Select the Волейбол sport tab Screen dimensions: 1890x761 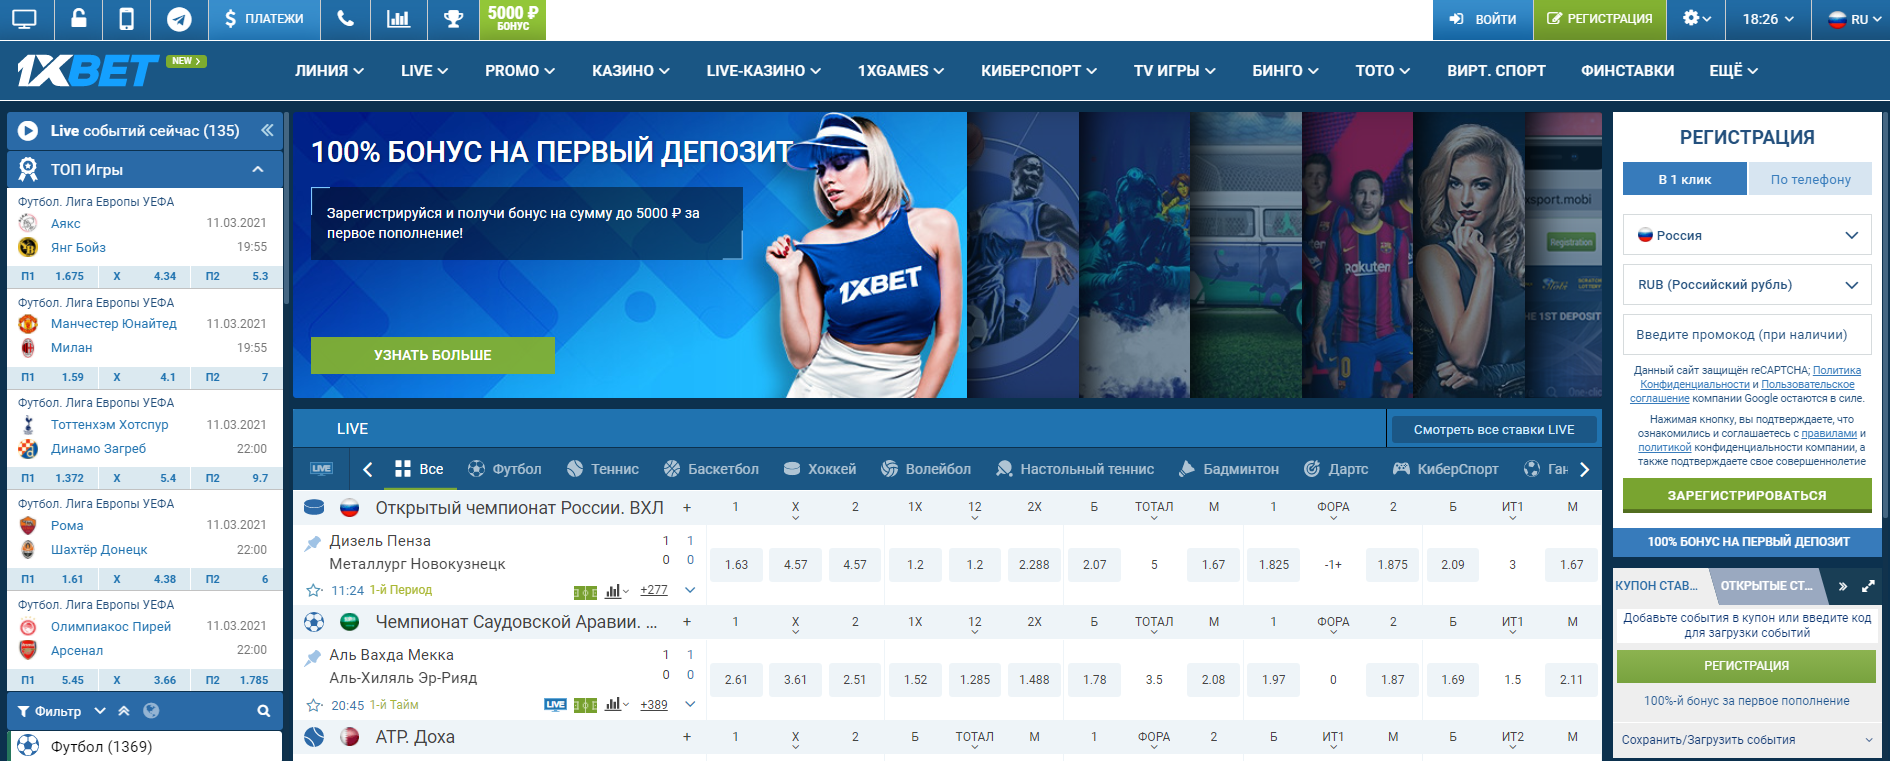coord(926,469)
